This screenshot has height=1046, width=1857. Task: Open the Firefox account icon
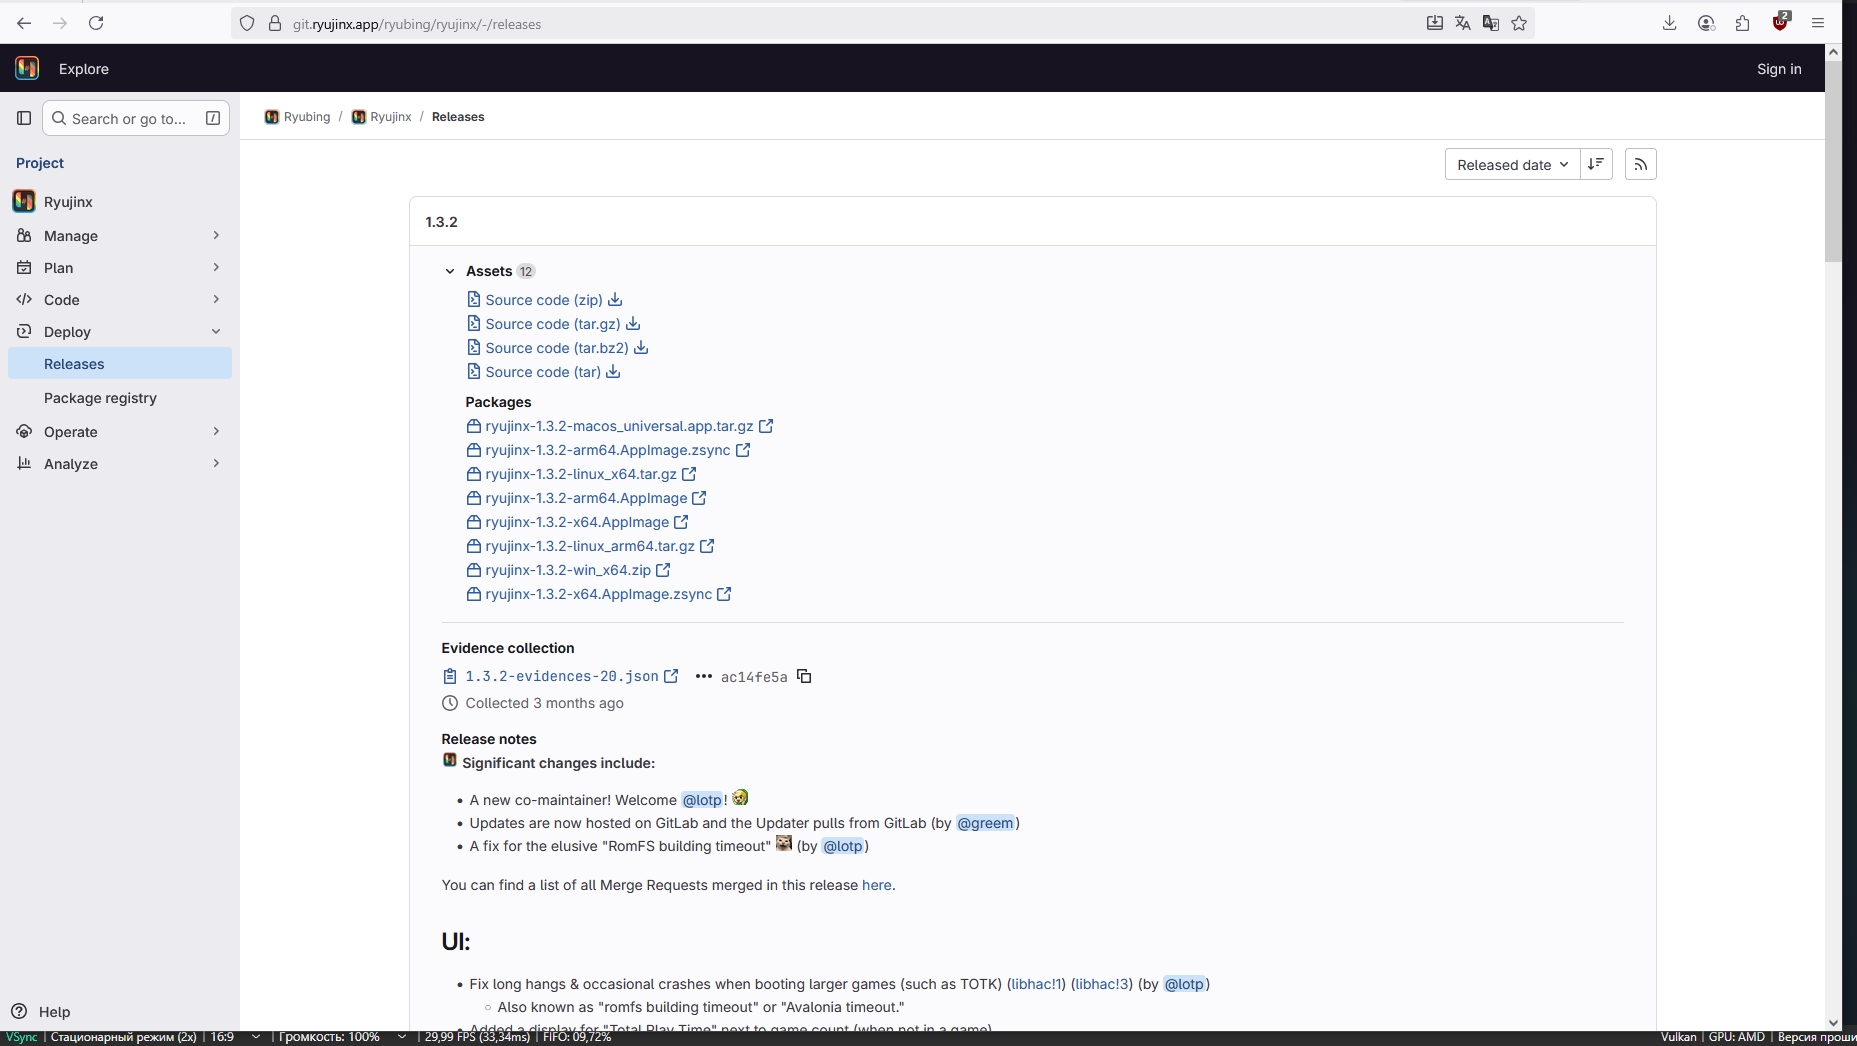click(x=1706, y=23)
